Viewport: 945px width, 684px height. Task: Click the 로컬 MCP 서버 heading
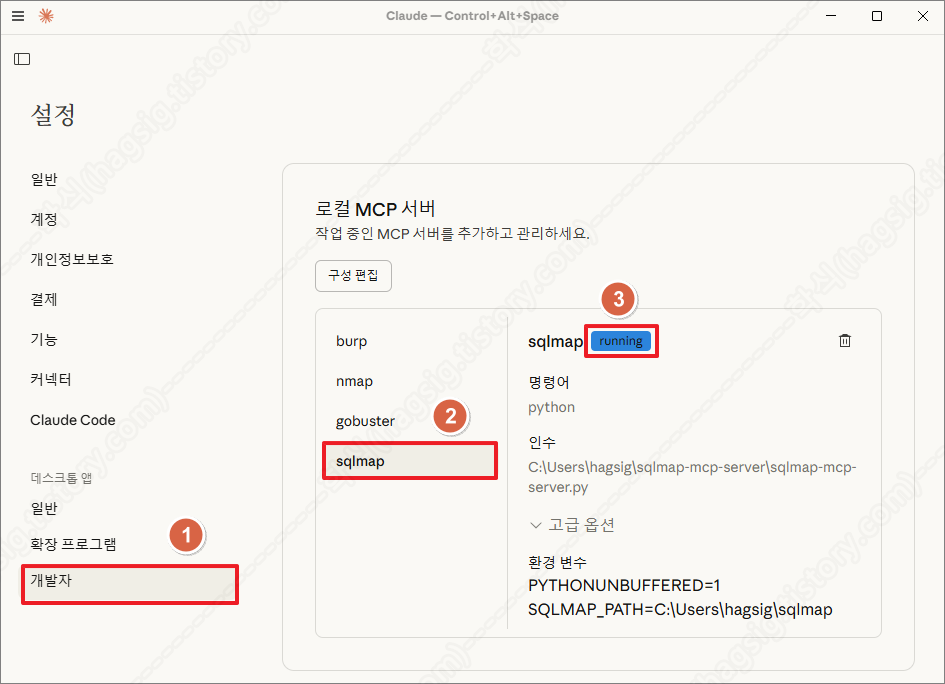point(375,209)
